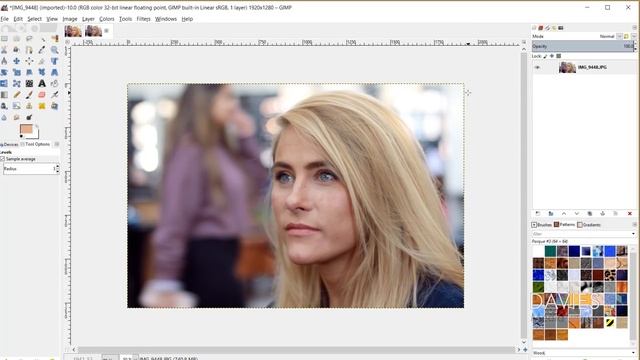Toggle lock alpha channel icon
The image size is (640, 360).
tap(559, 56)
